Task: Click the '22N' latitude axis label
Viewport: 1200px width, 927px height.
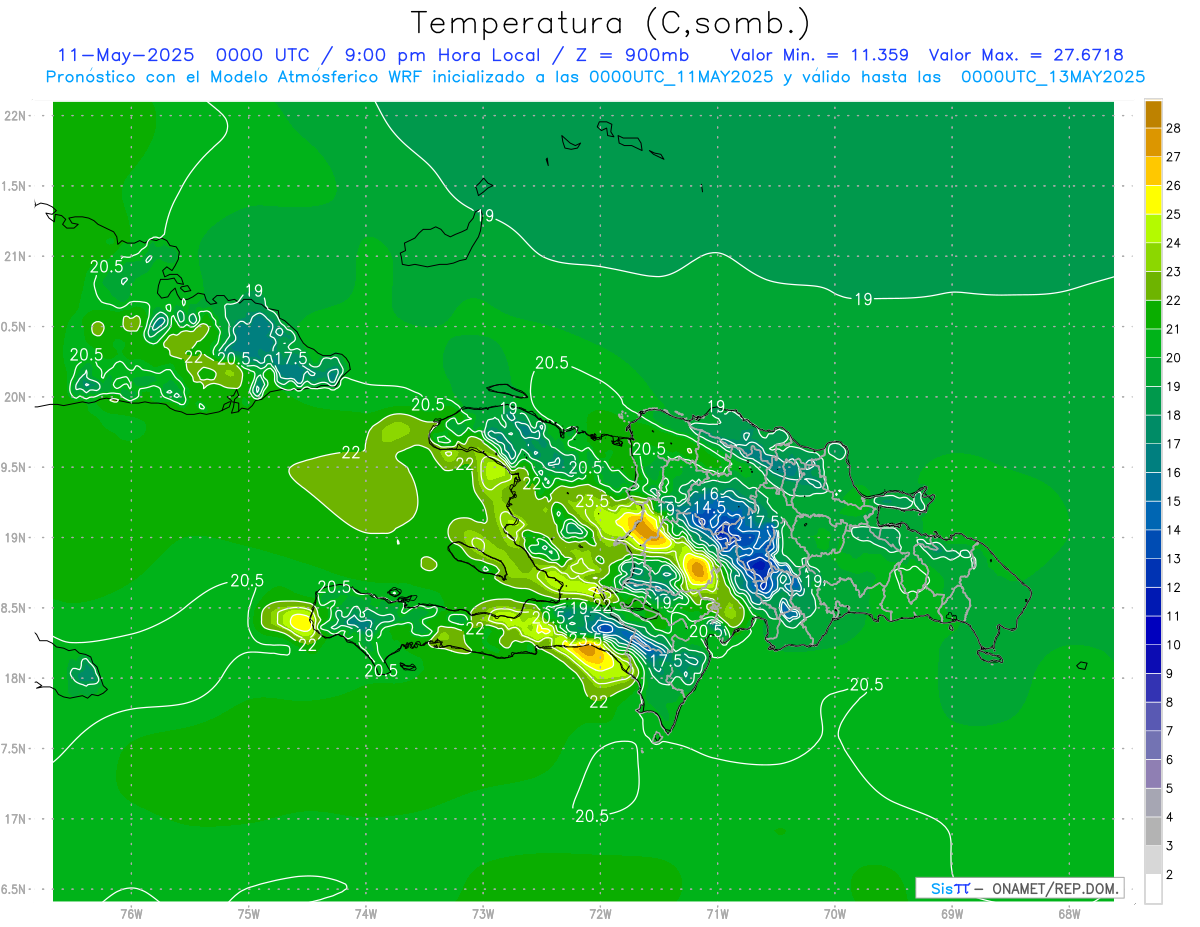Action: (16, 116)
